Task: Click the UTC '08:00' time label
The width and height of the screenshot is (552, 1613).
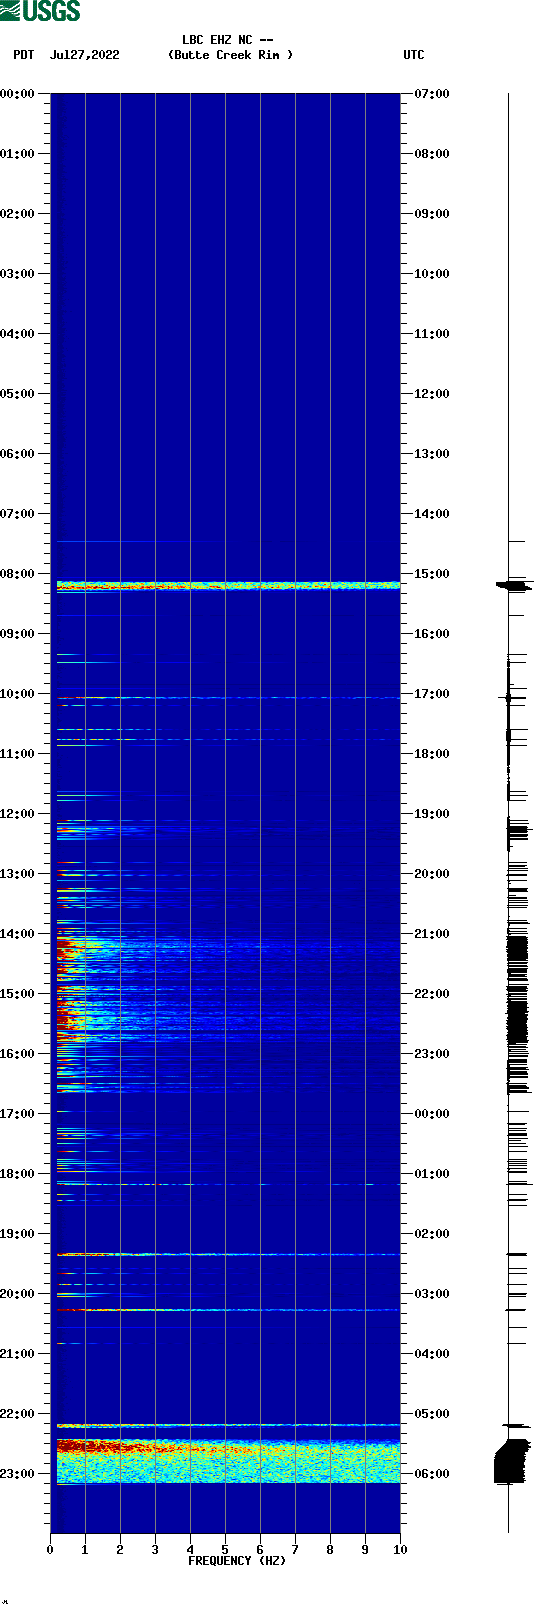Action: [x=432, y=154]
